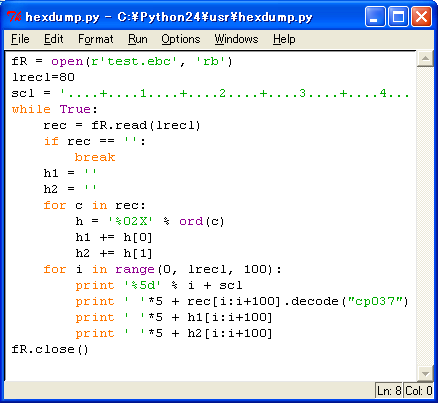Click the 'scl =' ruler string line
Screen dimensions: 438x403
(210, 93)
